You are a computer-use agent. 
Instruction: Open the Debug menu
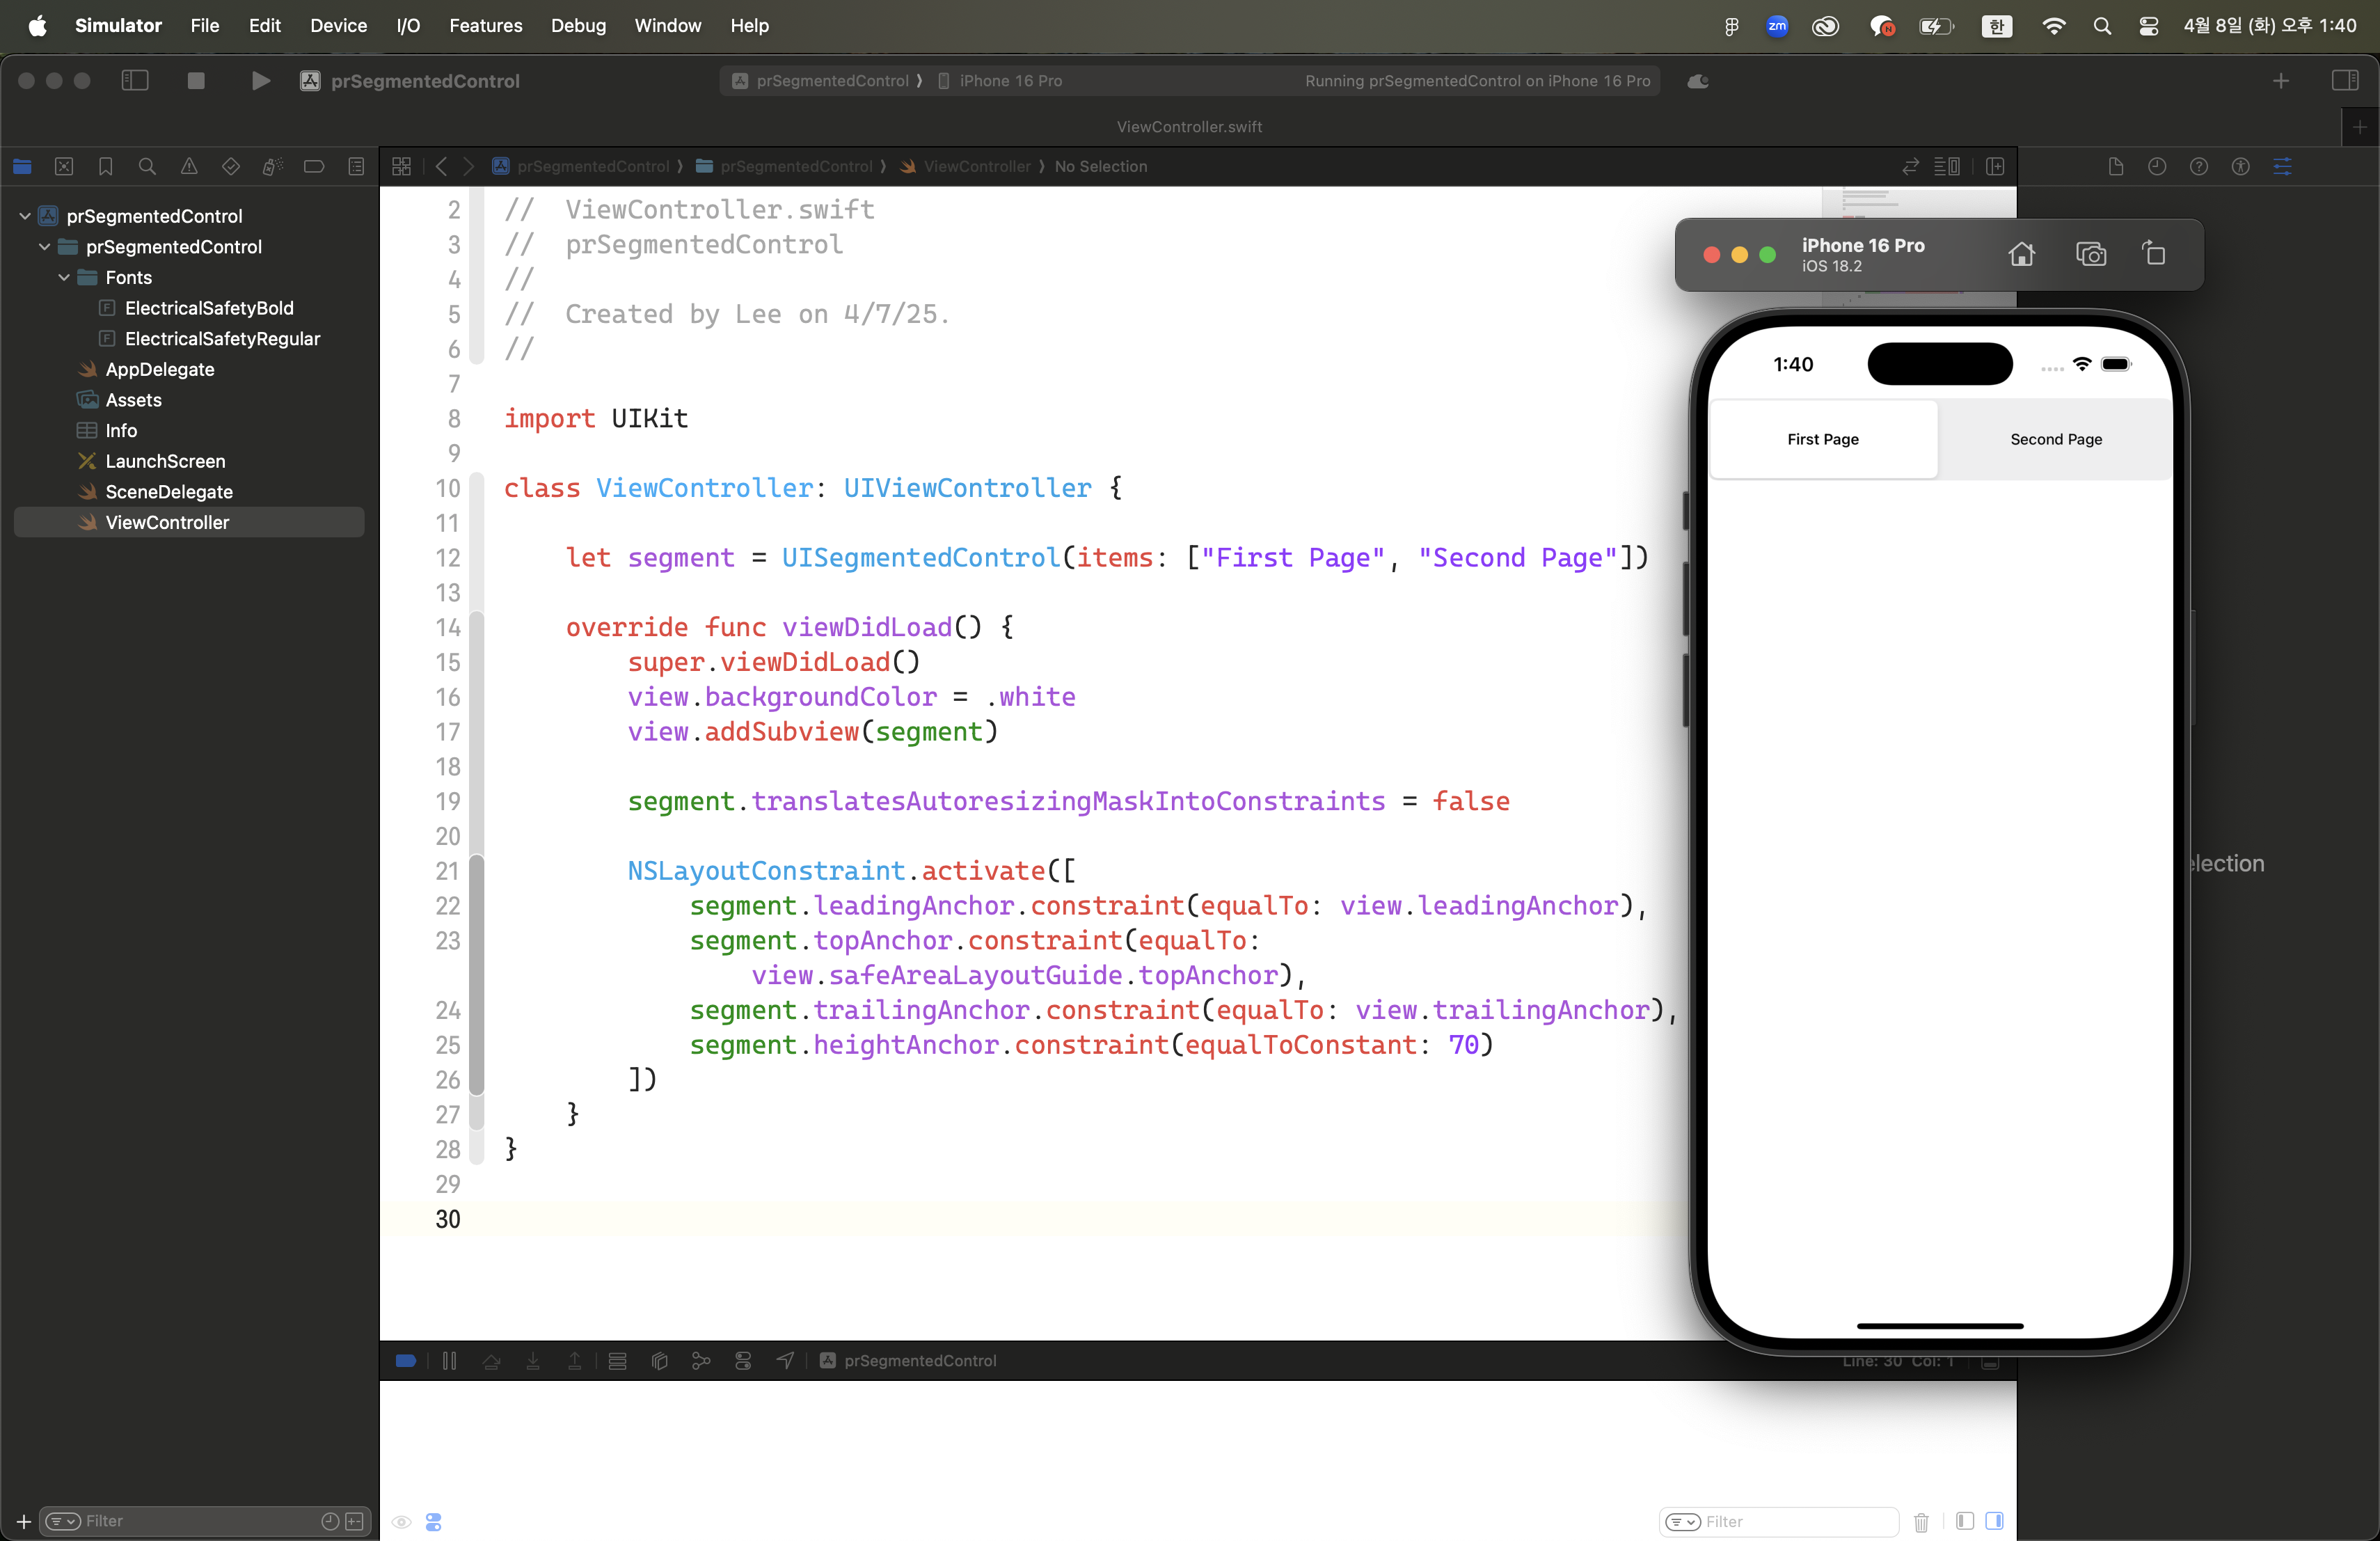tap(578, 26)
